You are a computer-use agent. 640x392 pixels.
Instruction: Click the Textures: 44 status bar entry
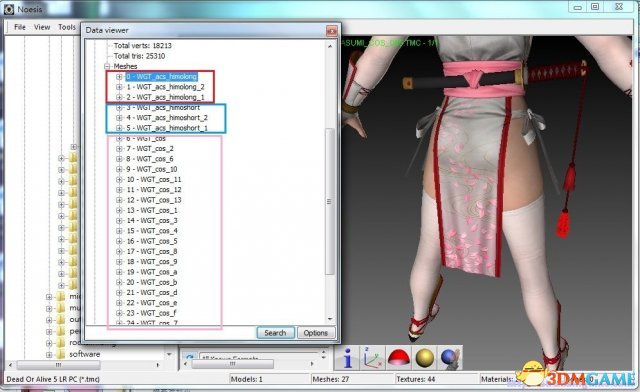point(416,379)
